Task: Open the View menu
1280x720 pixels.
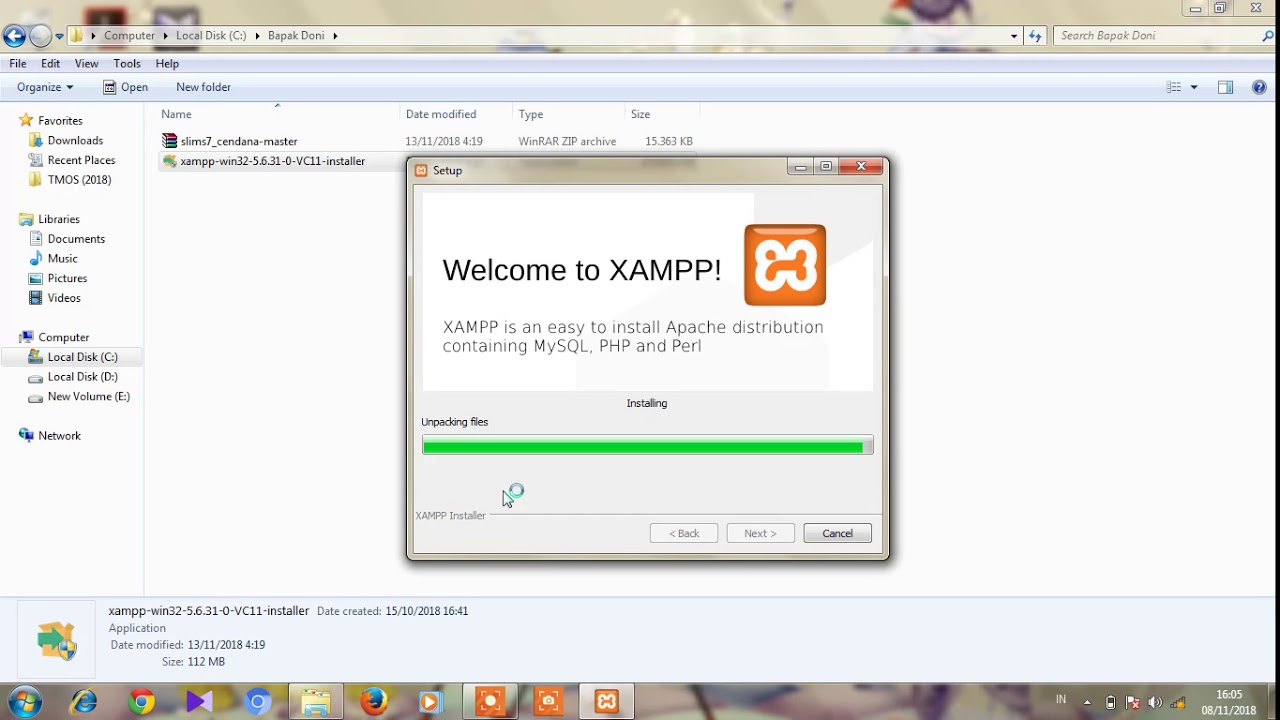Action: (x=87, y=63)
